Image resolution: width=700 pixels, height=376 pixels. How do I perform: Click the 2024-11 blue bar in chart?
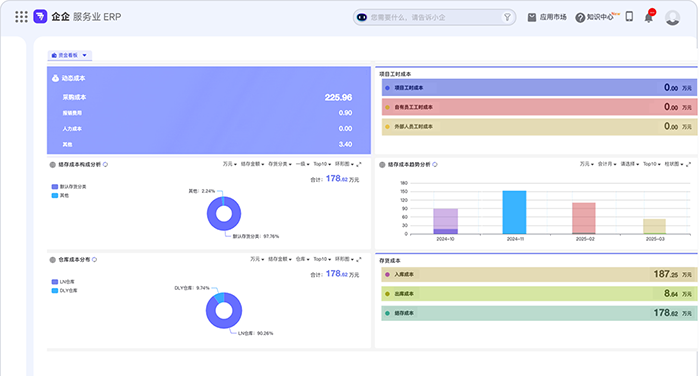tap(514, 212)
